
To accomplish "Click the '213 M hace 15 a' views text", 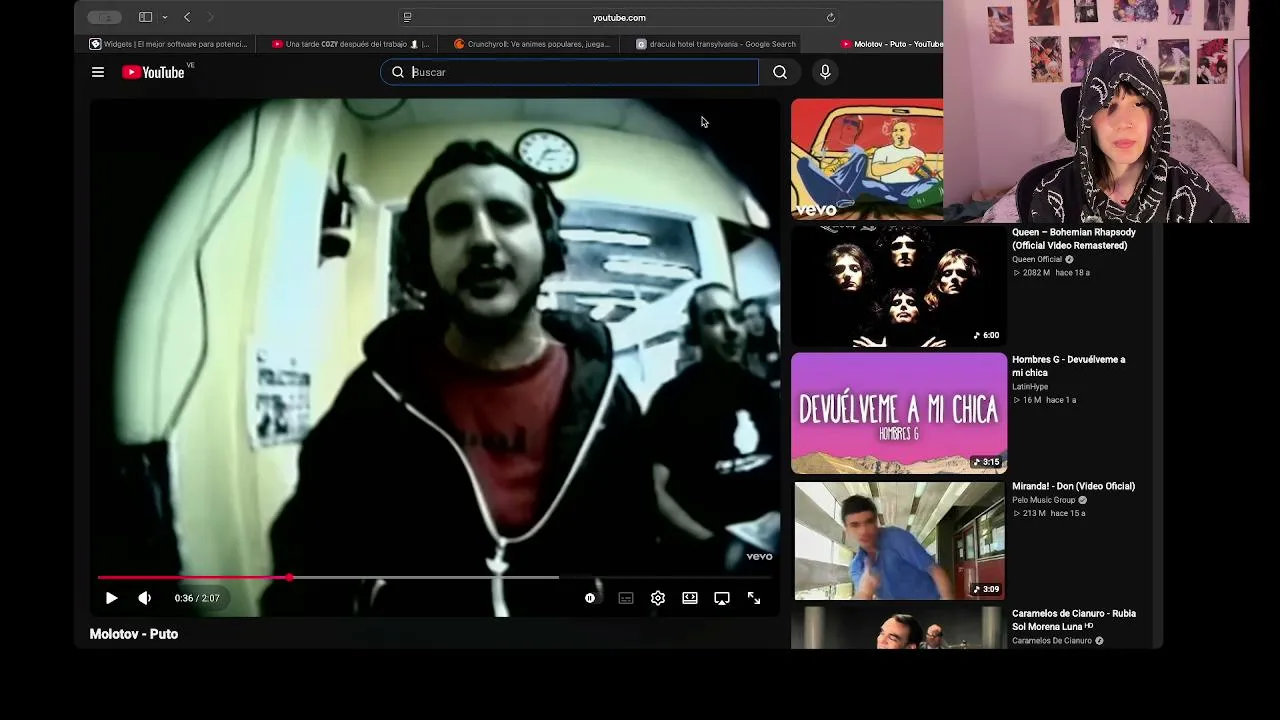I will pos(1050,513).
